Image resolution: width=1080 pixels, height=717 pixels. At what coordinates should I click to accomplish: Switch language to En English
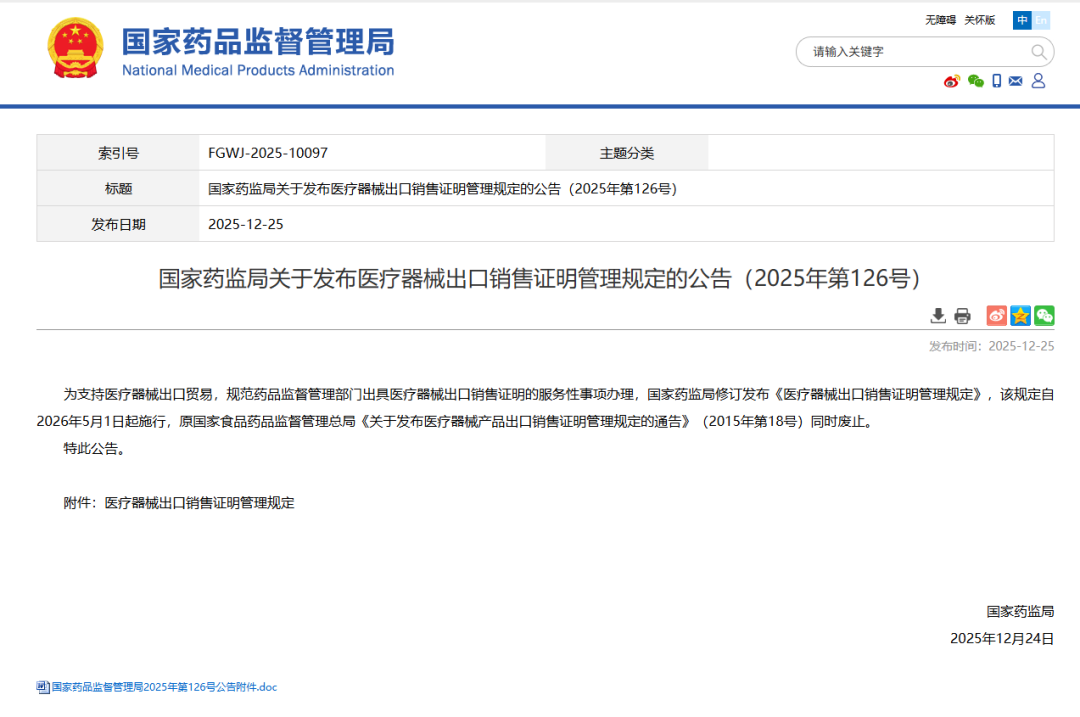1041,20
